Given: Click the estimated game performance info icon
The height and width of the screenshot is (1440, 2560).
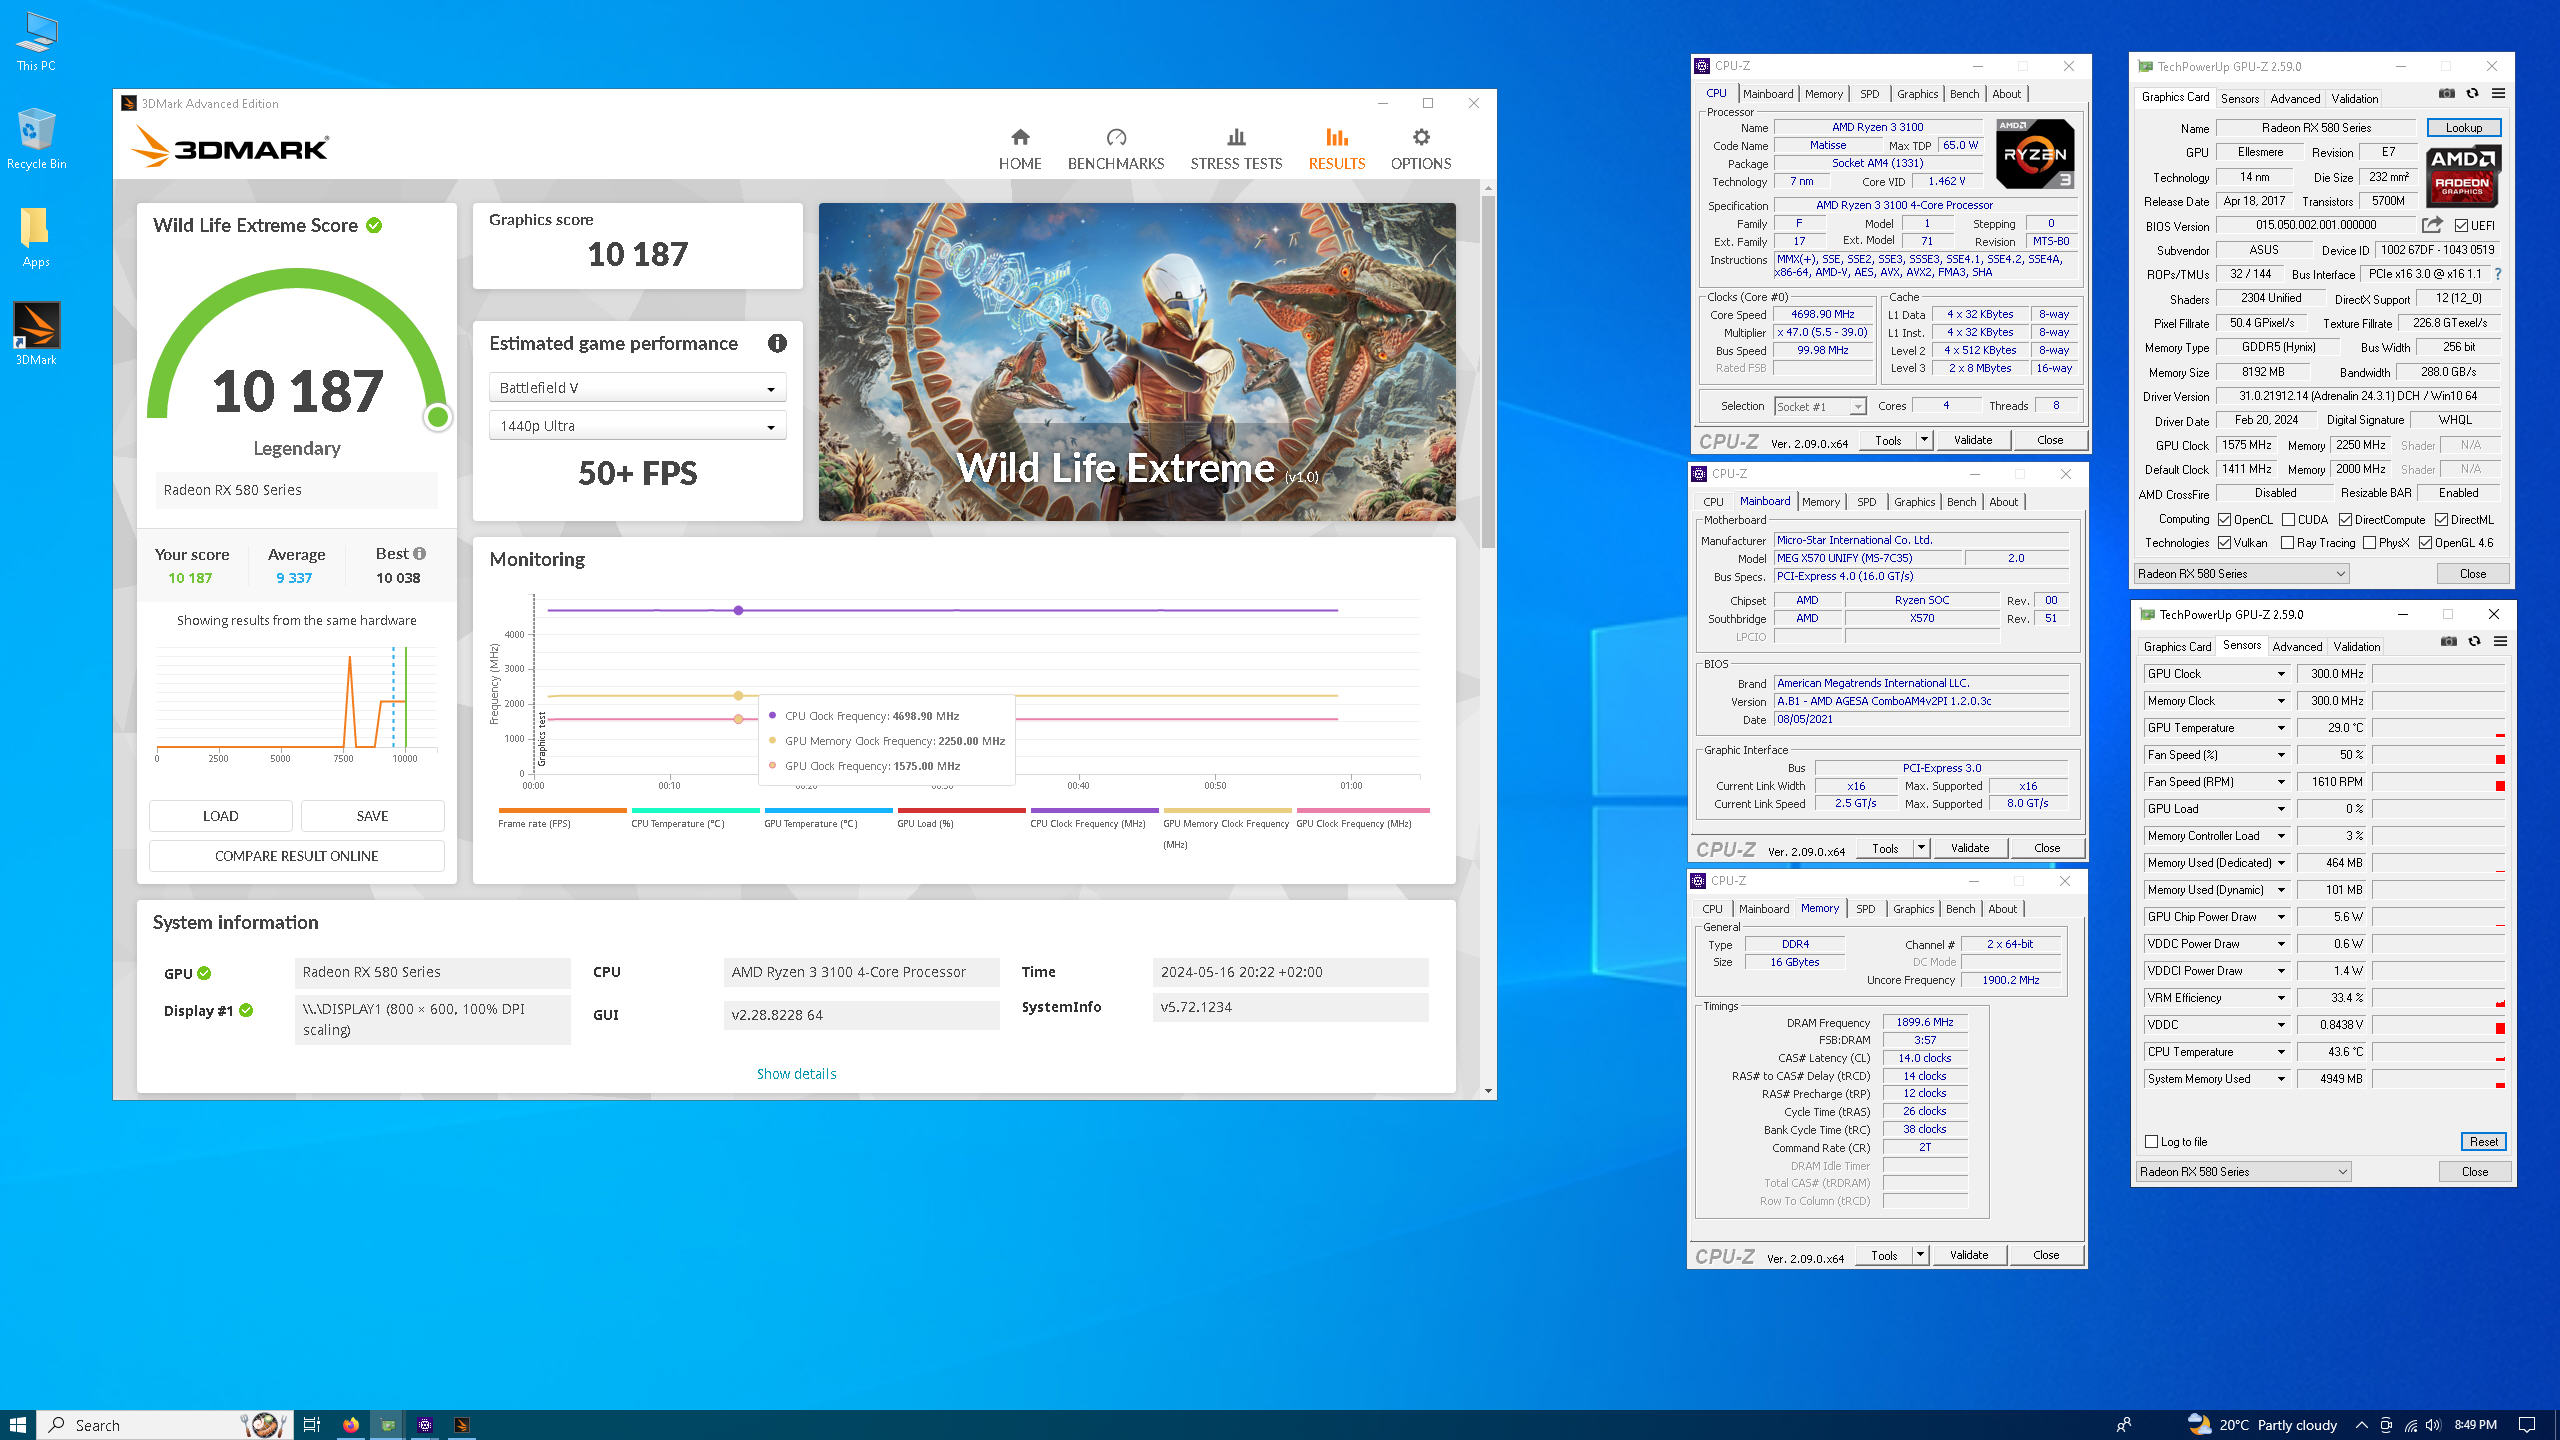Looking at the screenshot, I should coord(777,343).
